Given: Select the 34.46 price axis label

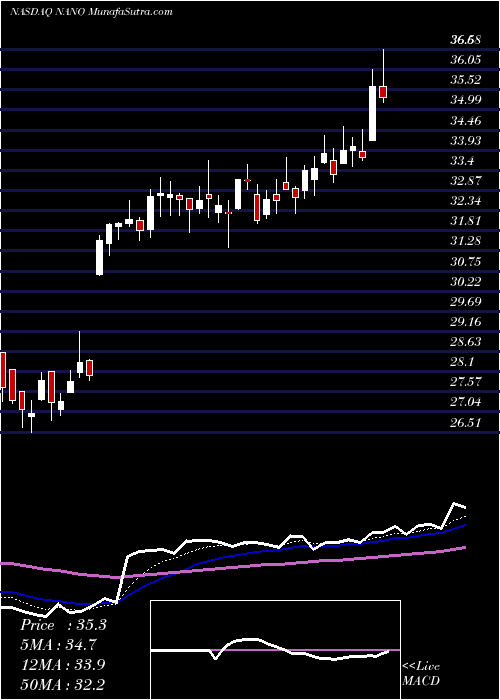Looking at the screenshot, I should (x=465, y=121).
